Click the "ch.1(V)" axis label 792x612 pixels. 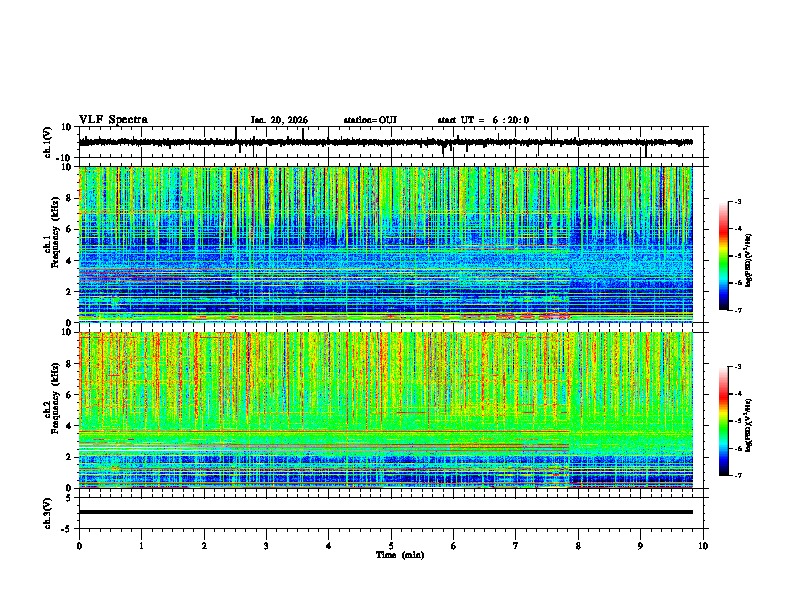point(48,142)
